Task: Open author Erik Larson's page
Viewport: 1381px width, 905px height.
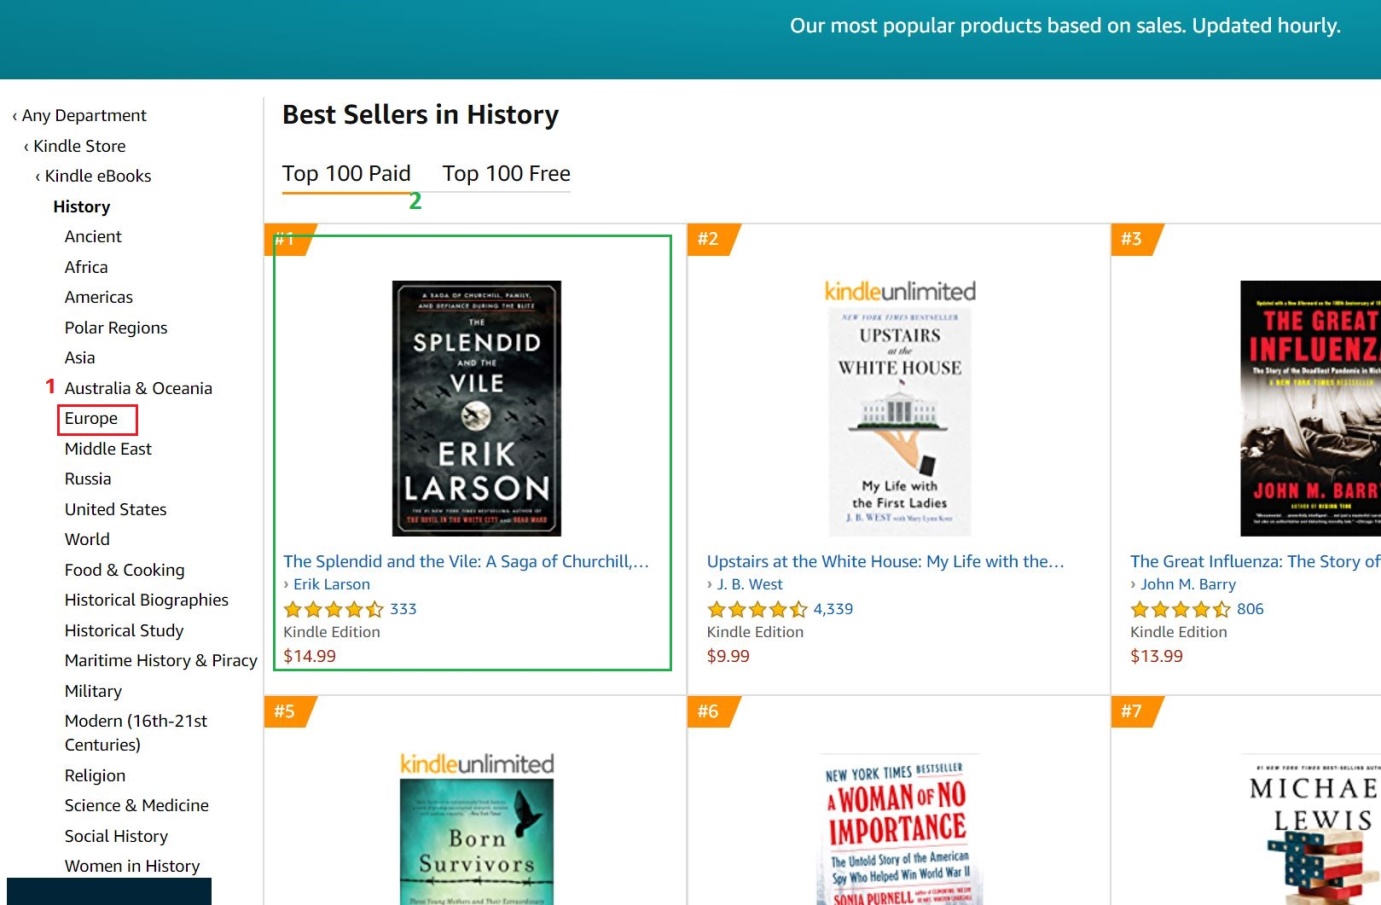Action: [331, 584]
